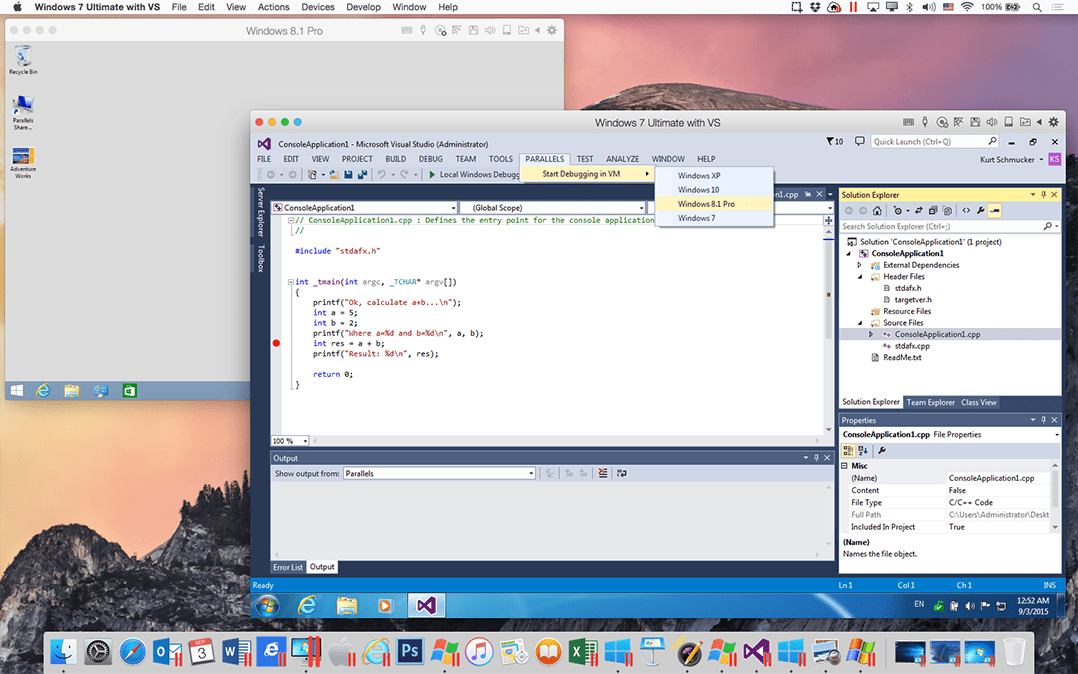Collapse the Source Files tree node
Screen dimensions: 1078x674
(x=859, y=323)
